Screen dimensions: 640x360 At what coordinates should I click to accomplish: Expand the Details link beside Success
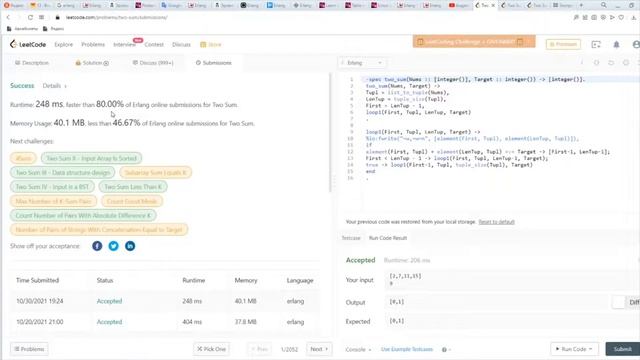[x=54, y=86]
